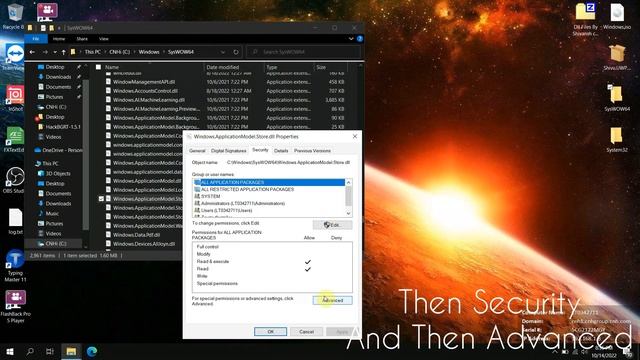
Task: Open the View ribbon tab
Action: [x=104, y=39]
